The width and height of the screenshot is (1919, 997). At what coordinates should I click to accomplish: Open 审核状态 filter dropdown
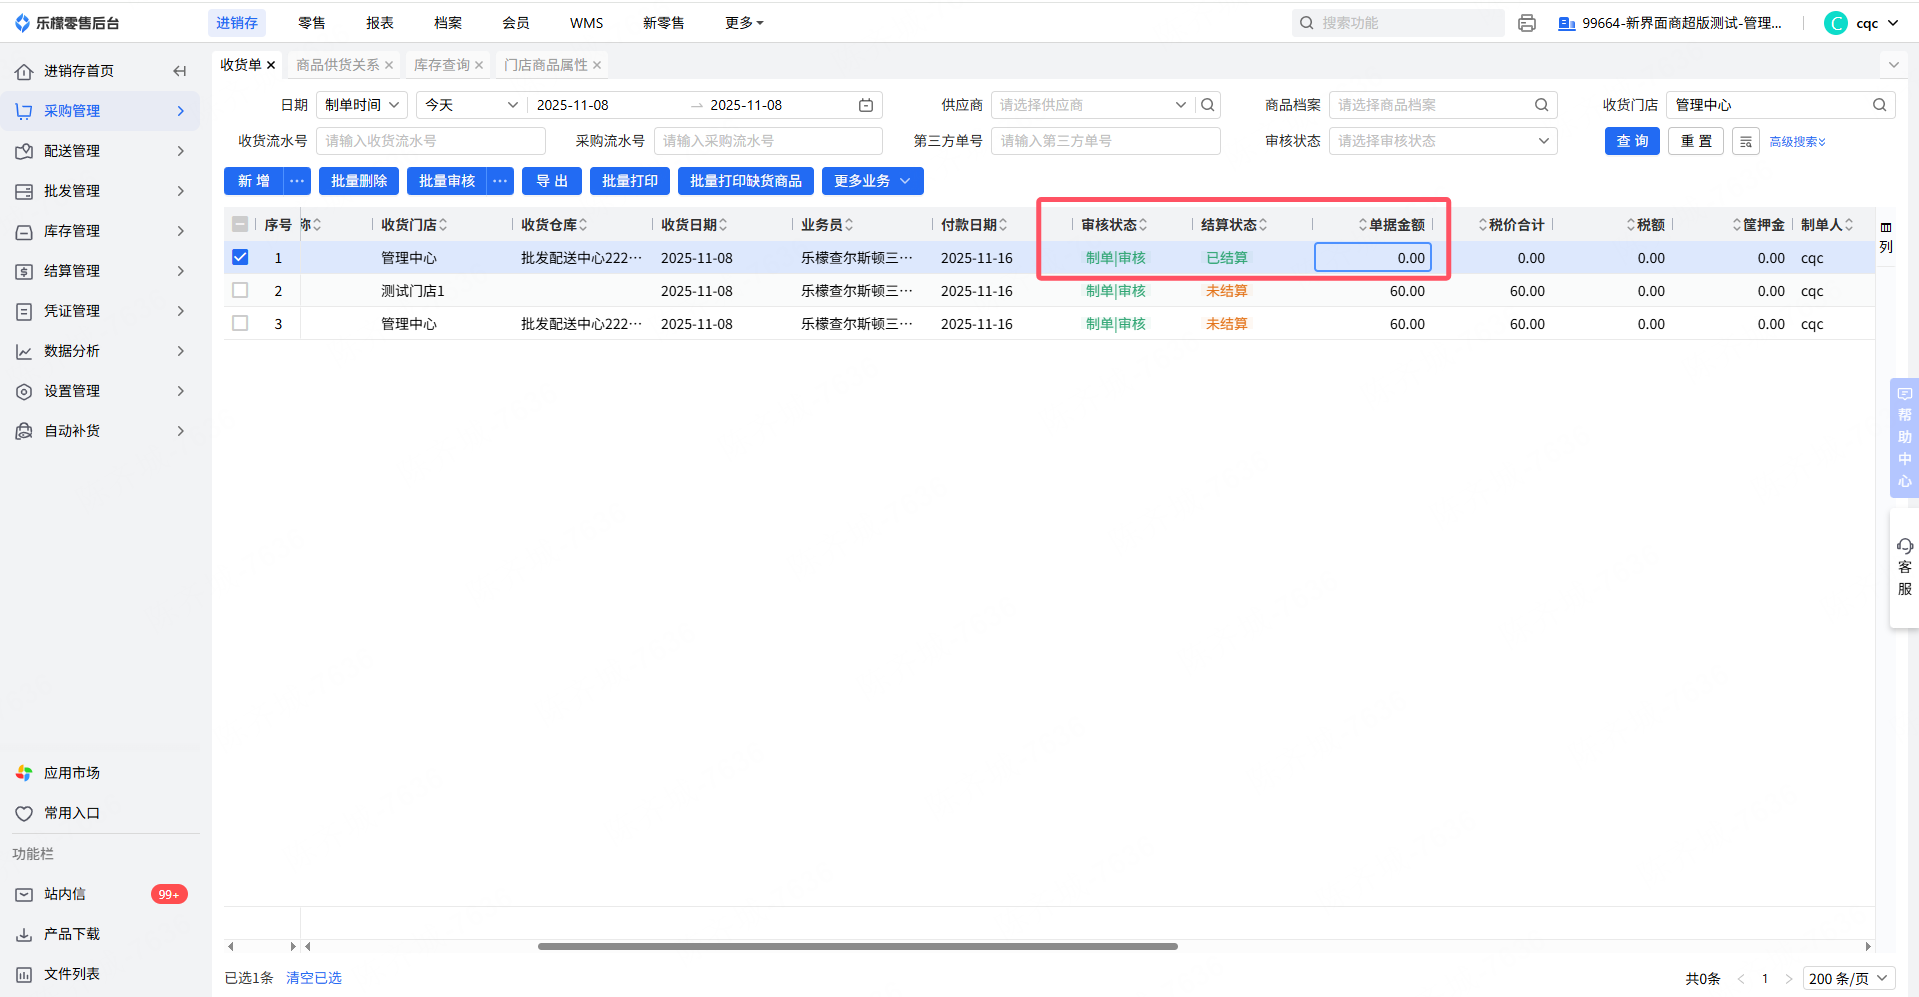pos(1443,141)
